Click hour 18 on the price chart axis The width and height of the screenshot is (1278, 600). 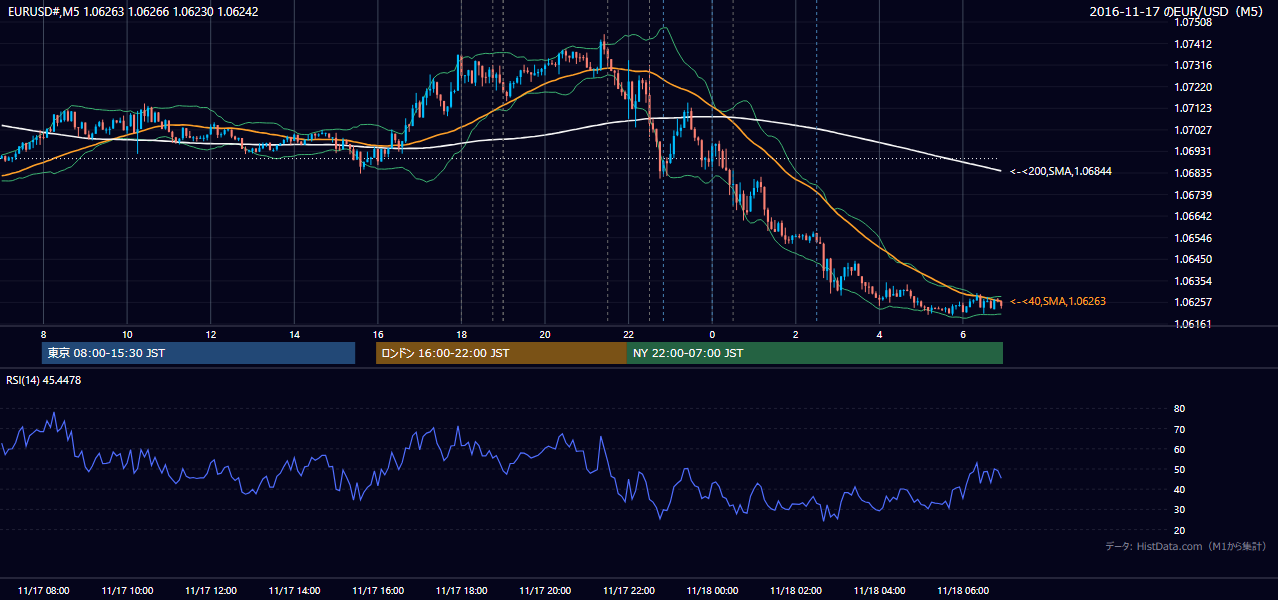461,334
